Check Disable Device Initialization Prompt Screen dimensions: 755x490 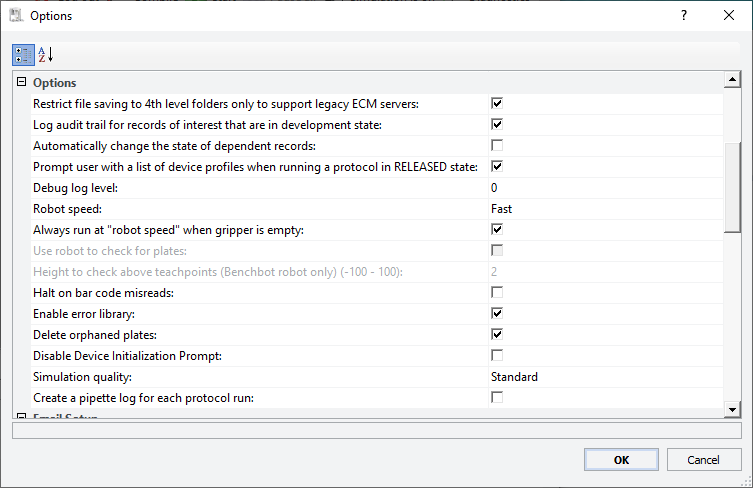(497, 355)
